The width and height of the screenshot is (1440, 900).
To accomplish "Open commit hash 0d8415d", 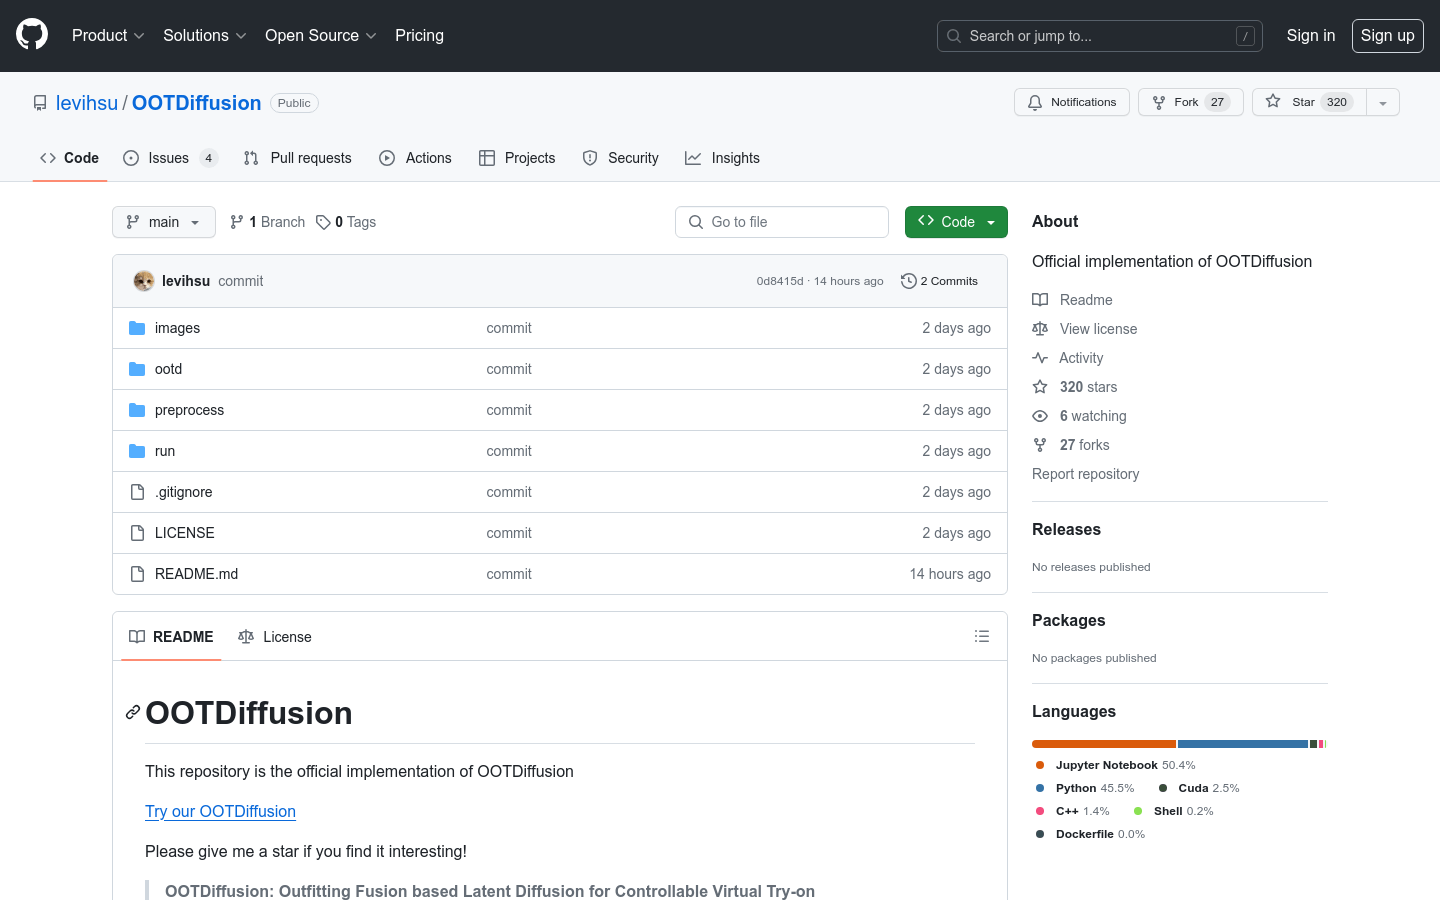I will pos(779,281).
